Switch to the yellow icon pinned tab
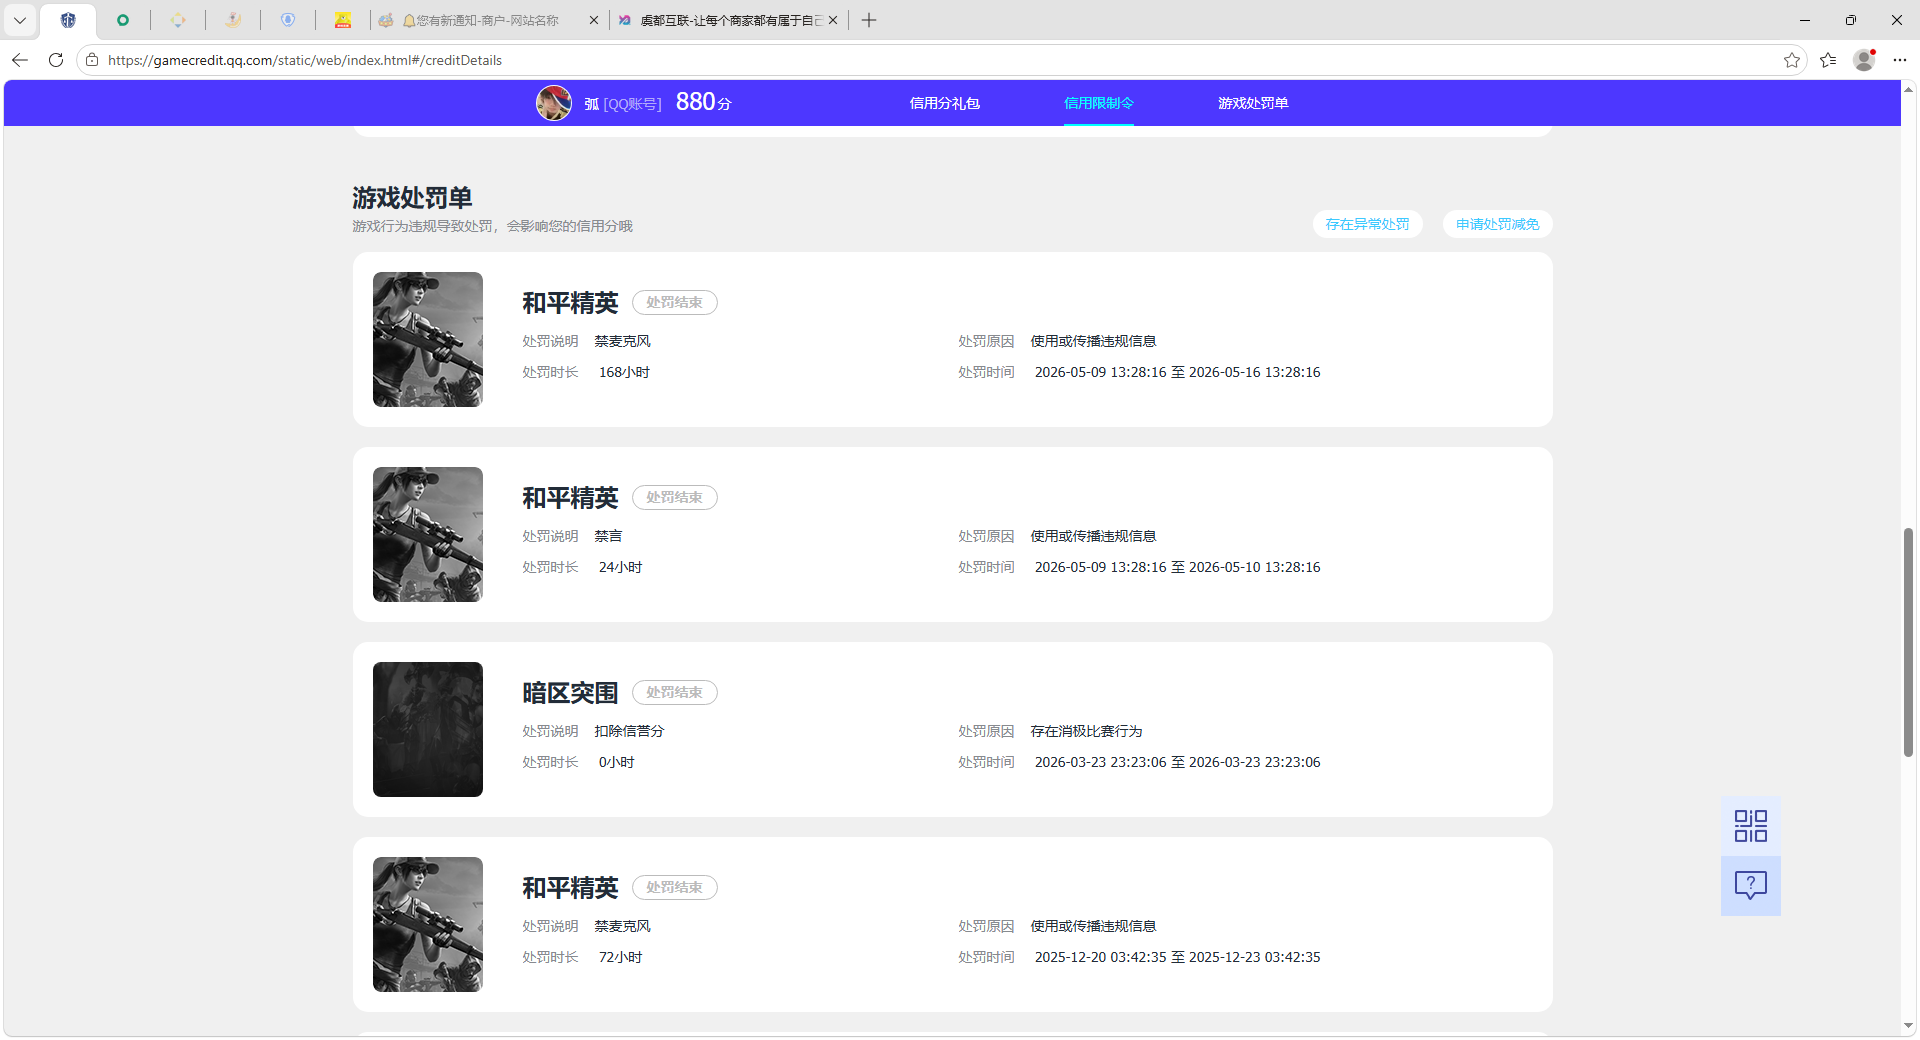This screenshot has width=1920, height=1040. [x=343, y=20]
